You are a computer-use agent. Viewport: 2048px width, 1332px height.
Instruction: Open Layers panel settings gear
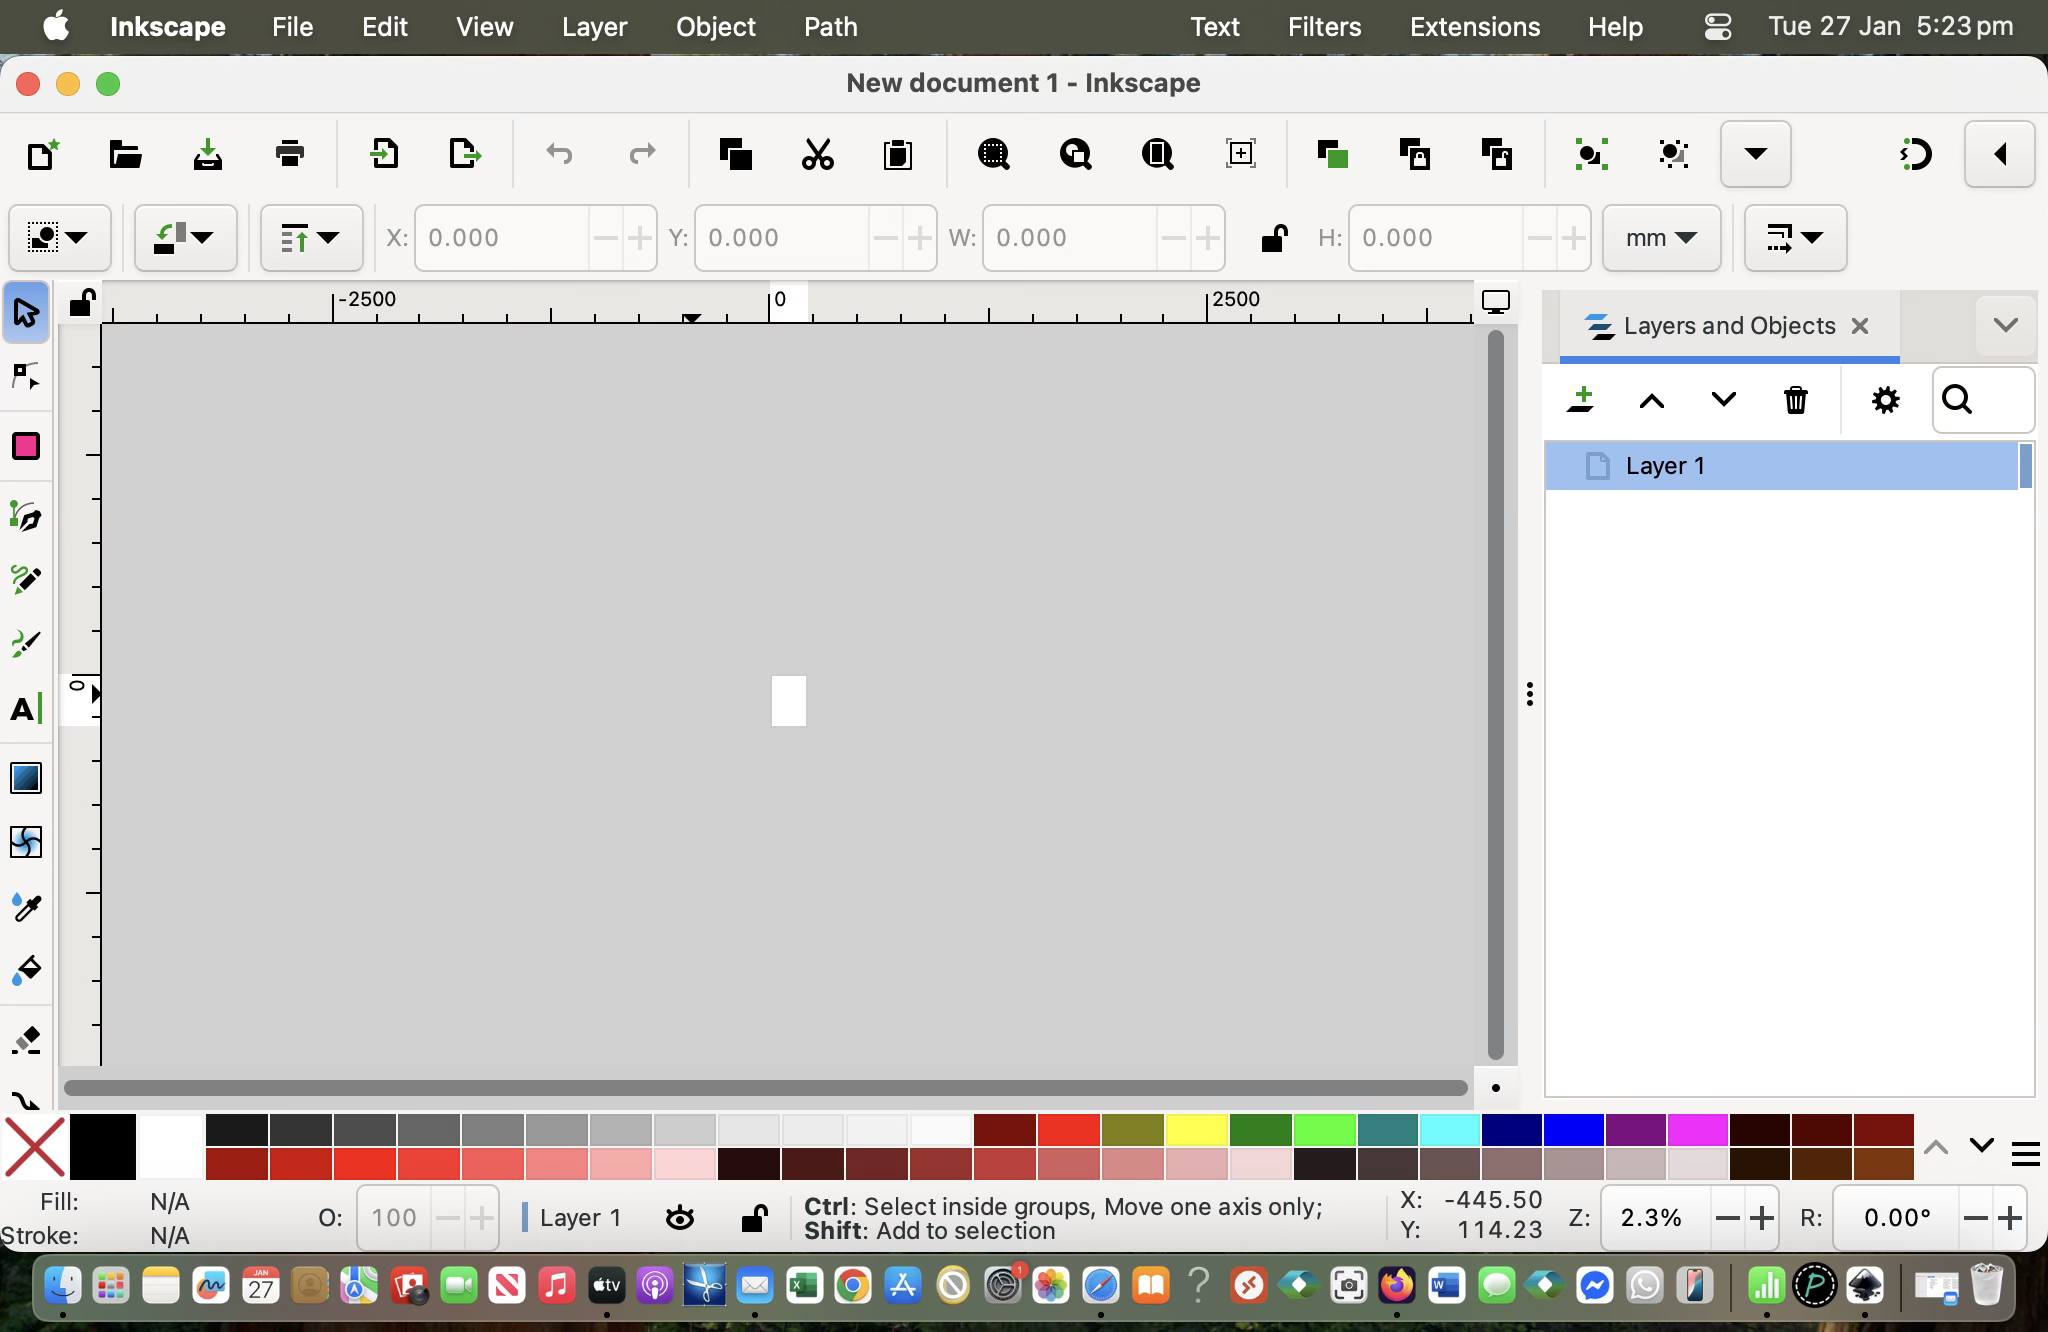tap(1885, 400)
